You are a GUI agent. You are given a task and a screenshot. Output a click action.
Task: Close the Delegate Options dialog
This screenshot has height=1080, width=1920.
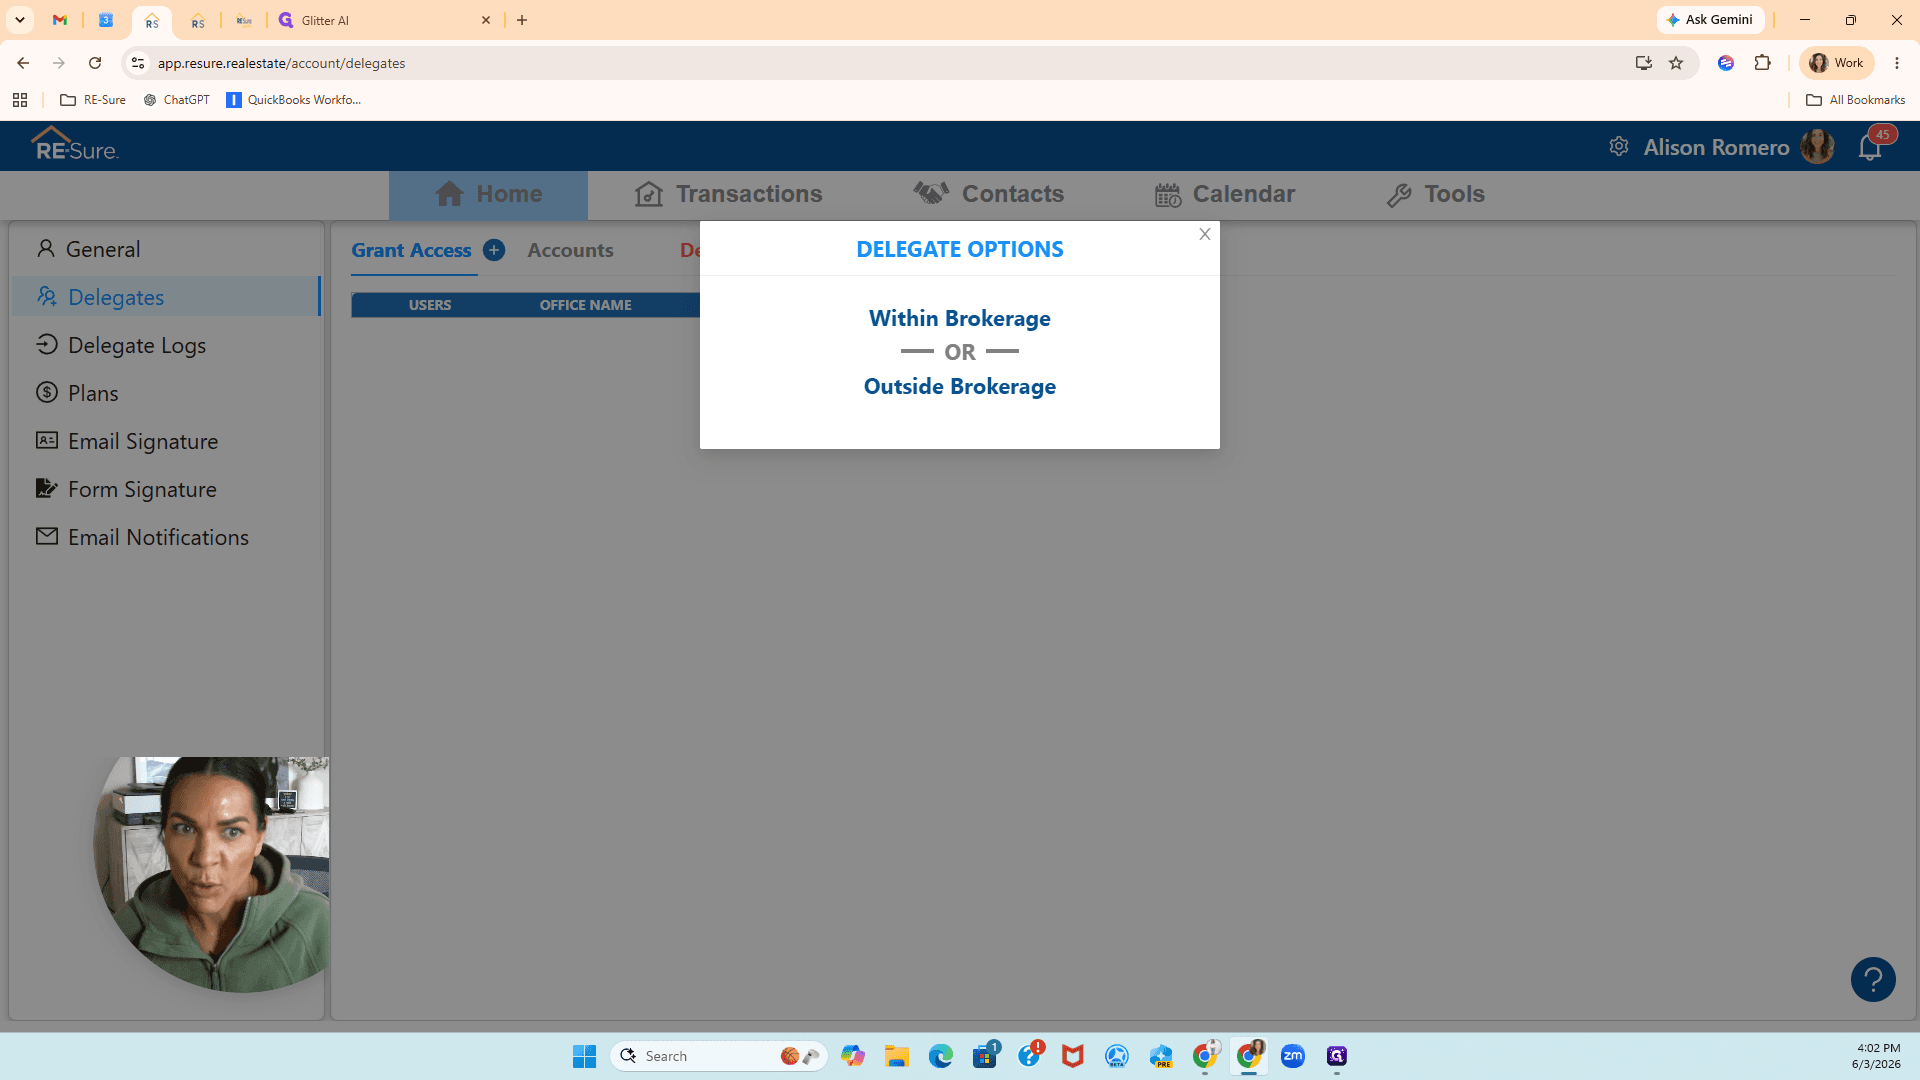pos(1204,234)
